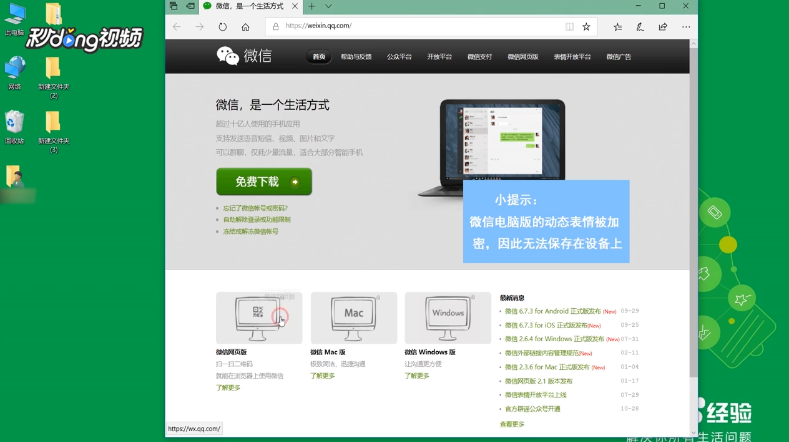Select 新建文件夹 (3) desktop folder
This screenshot has width=789, height=442.
[53, 132]
